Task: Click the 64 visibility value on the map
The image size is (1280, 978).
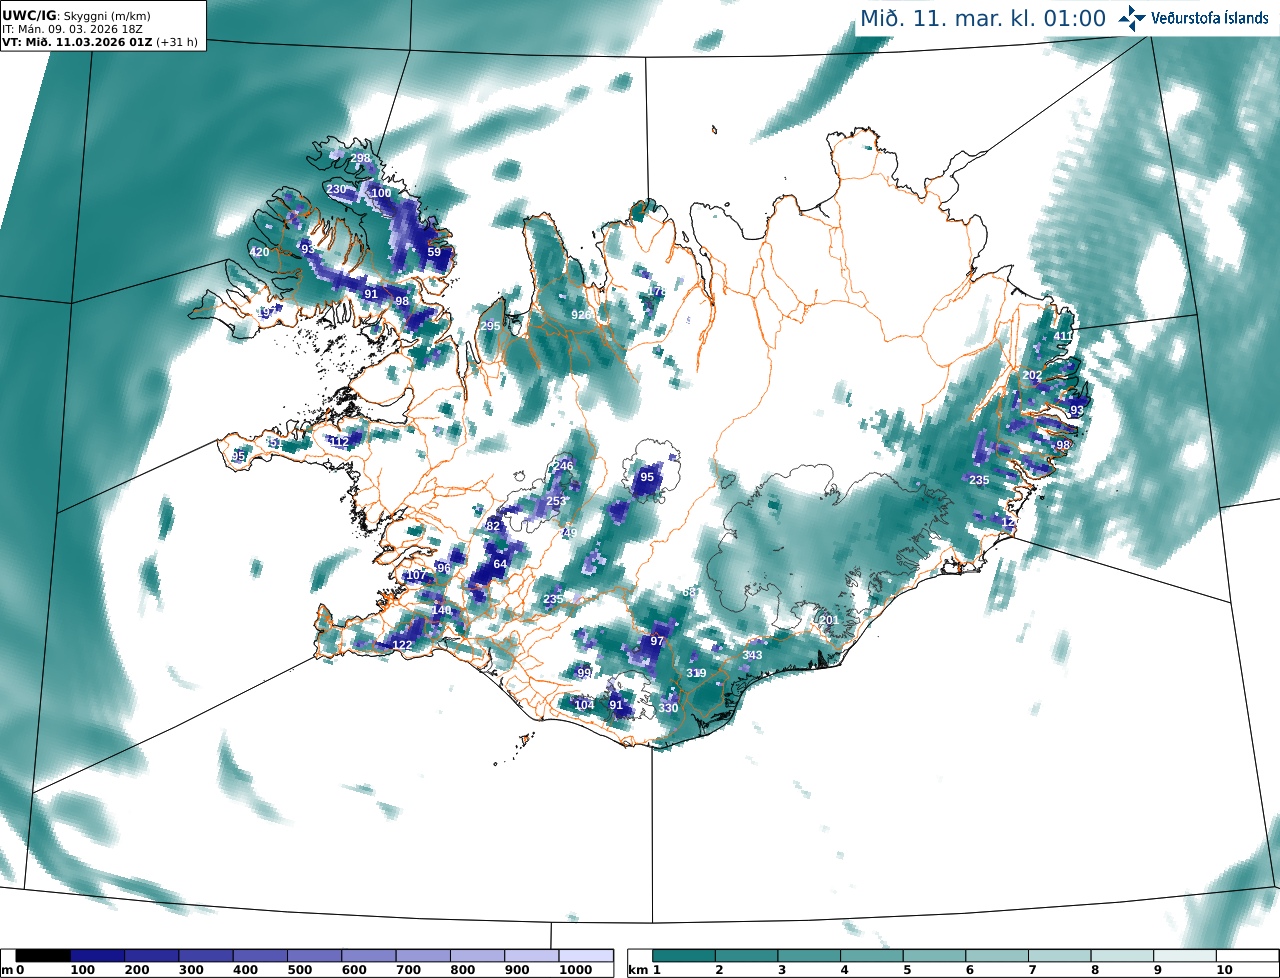Action: (500, 564)
